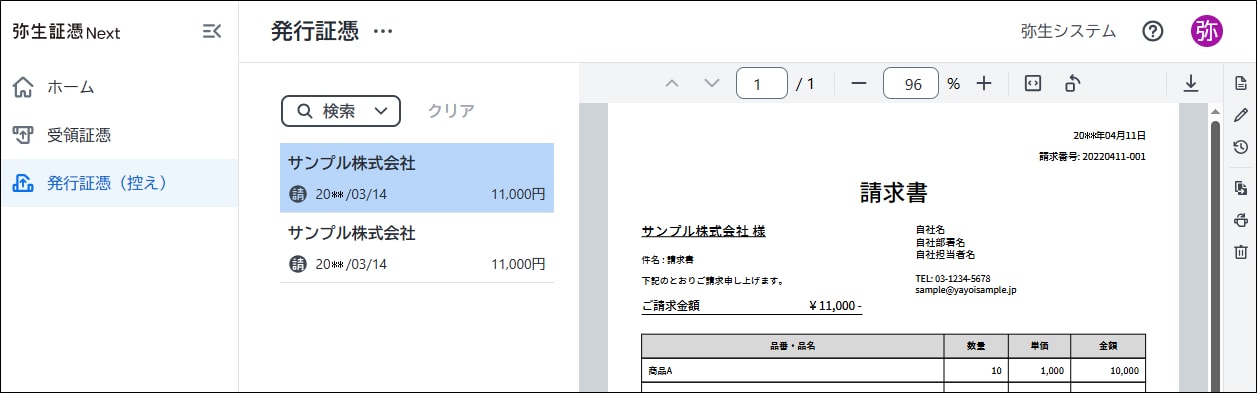Click the page number field

[x=762, y=84]
